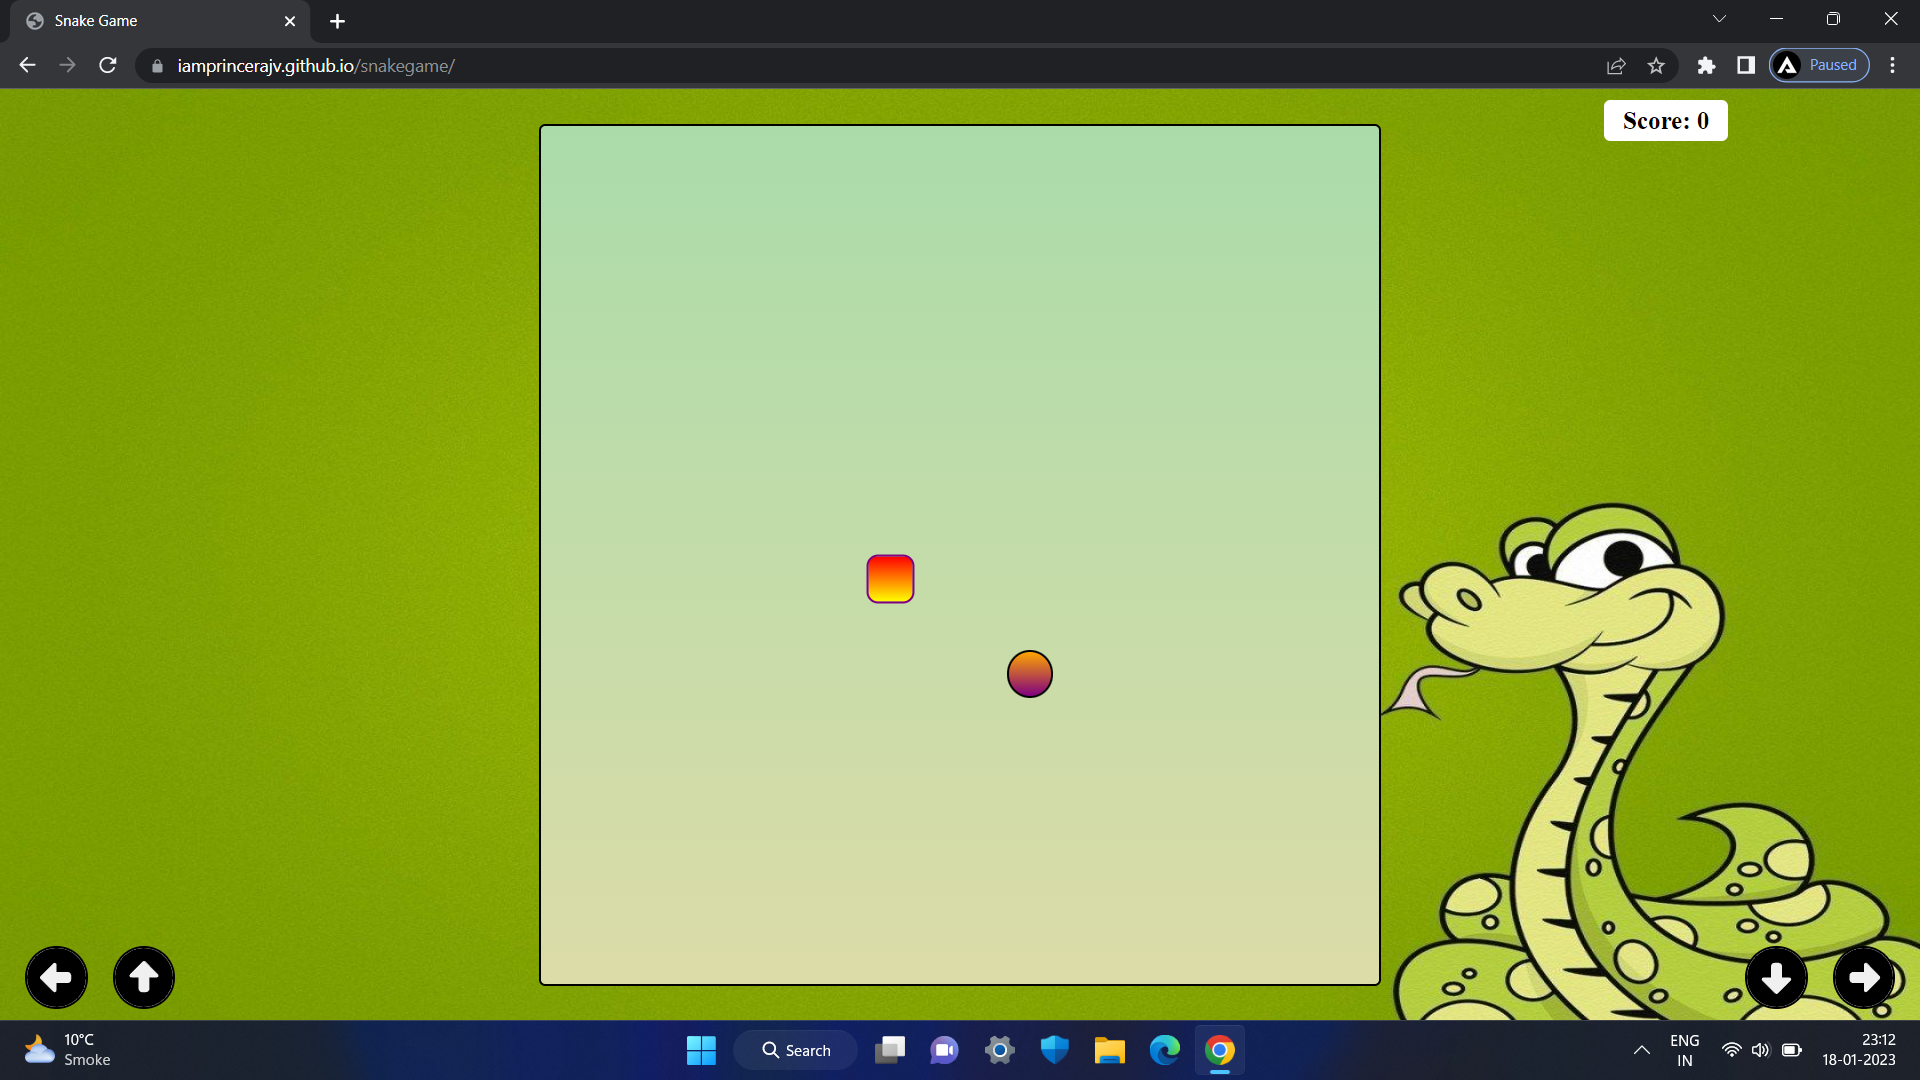The width and height of the screenshot is (1920, 1080).
Task: Reload the Snake Game page
Action: [108, 65]
